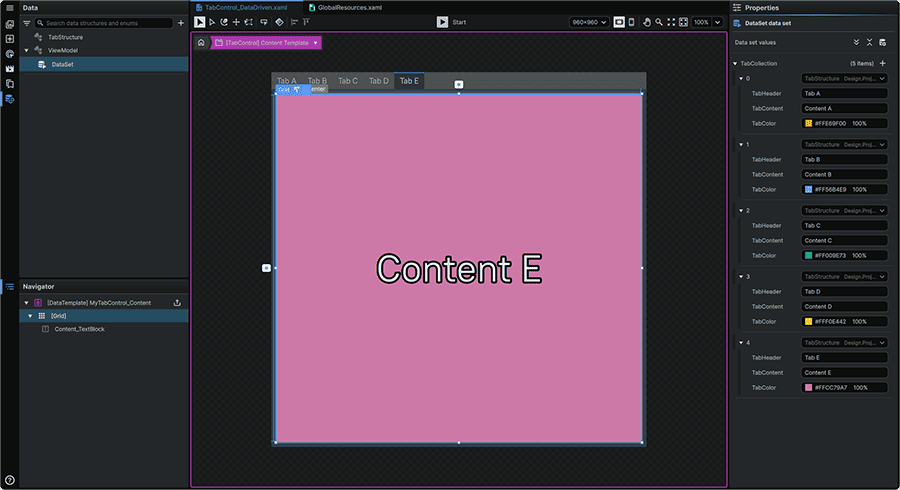Open the clapperboard animation icon in the left sidebar strip
This screenshot has height=490, width=900.
pyautogui.click(x=9, y=69)
